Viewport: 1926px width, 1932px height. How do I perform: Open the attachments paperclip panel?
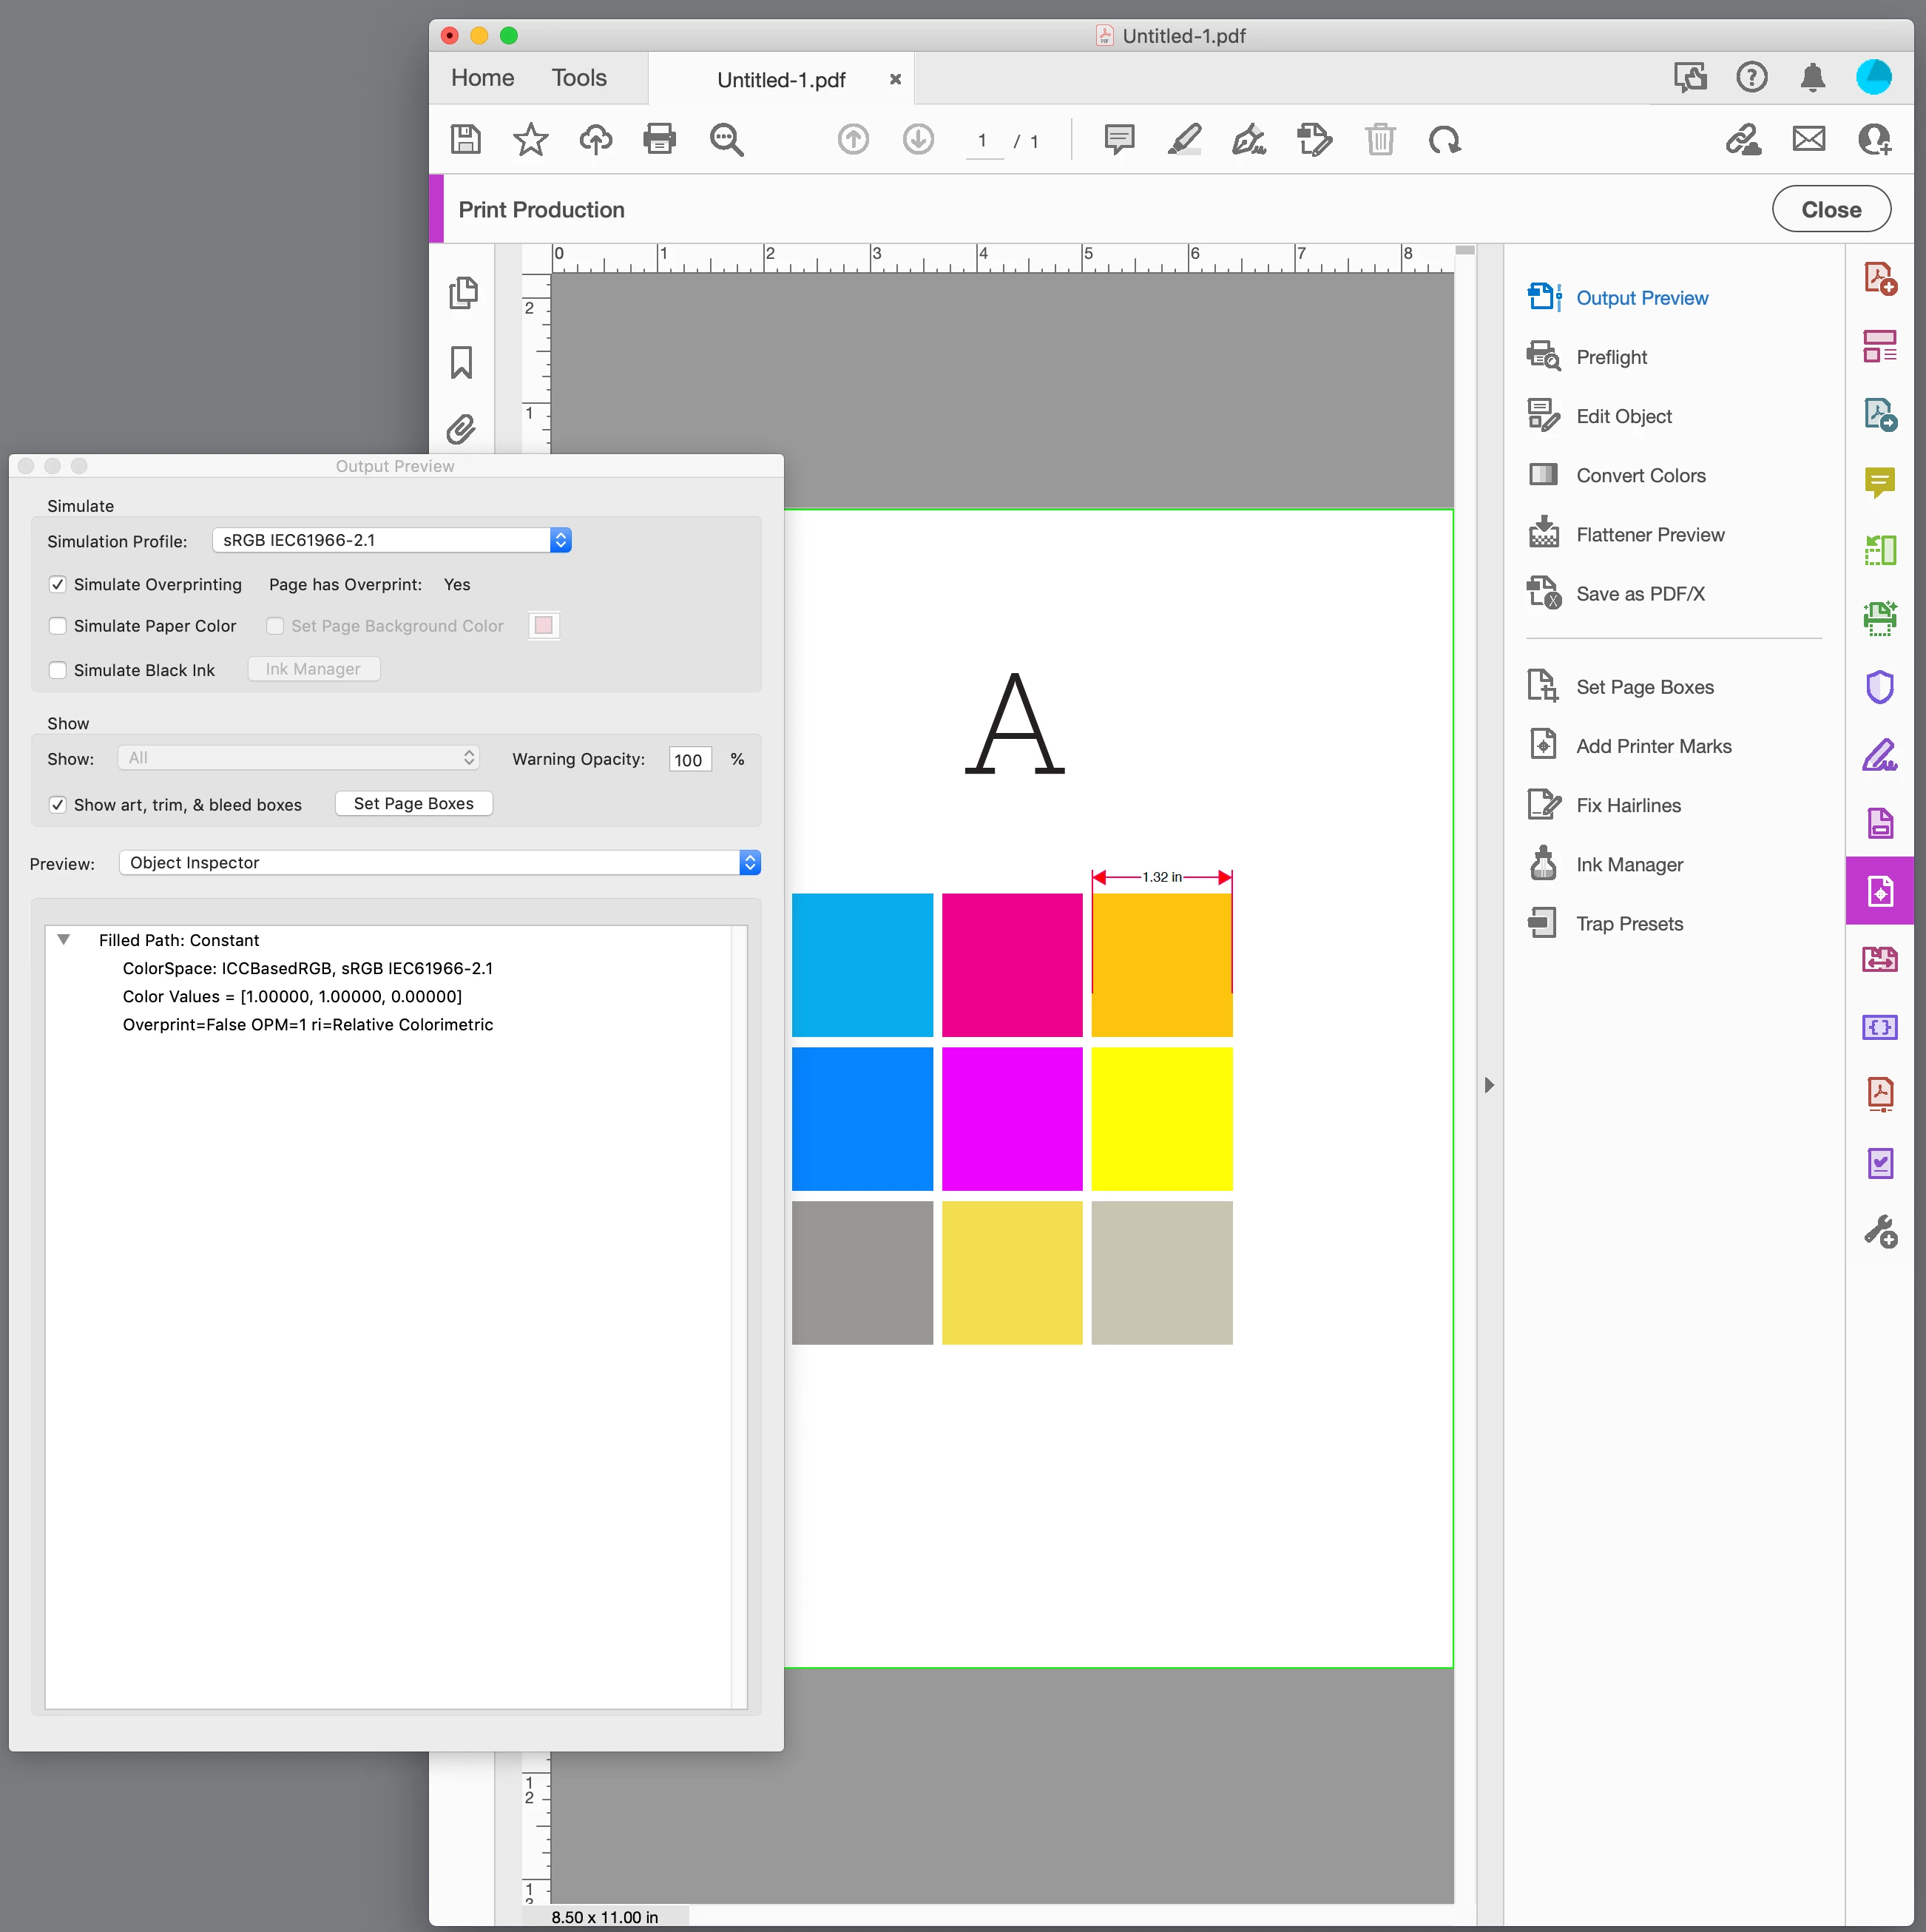(x=461, y=430)
